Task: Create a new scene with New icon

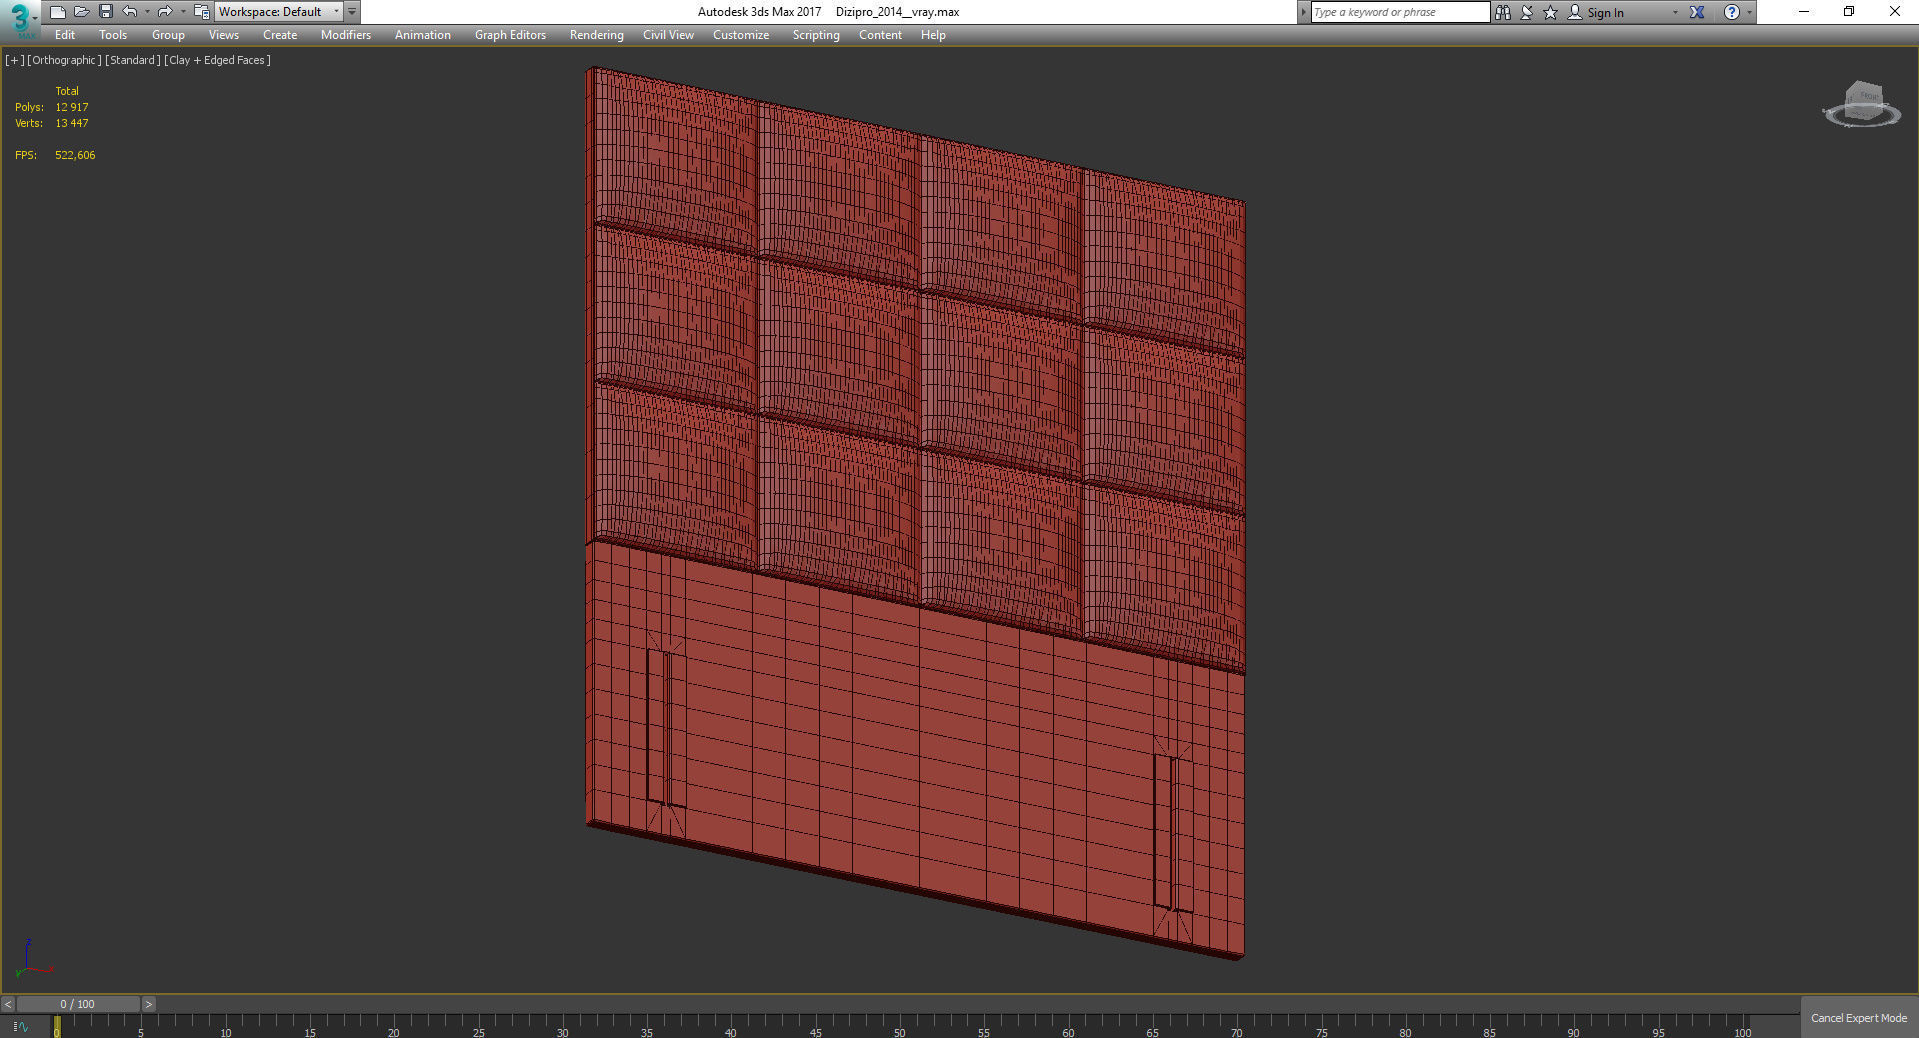Action: [57, 12]
